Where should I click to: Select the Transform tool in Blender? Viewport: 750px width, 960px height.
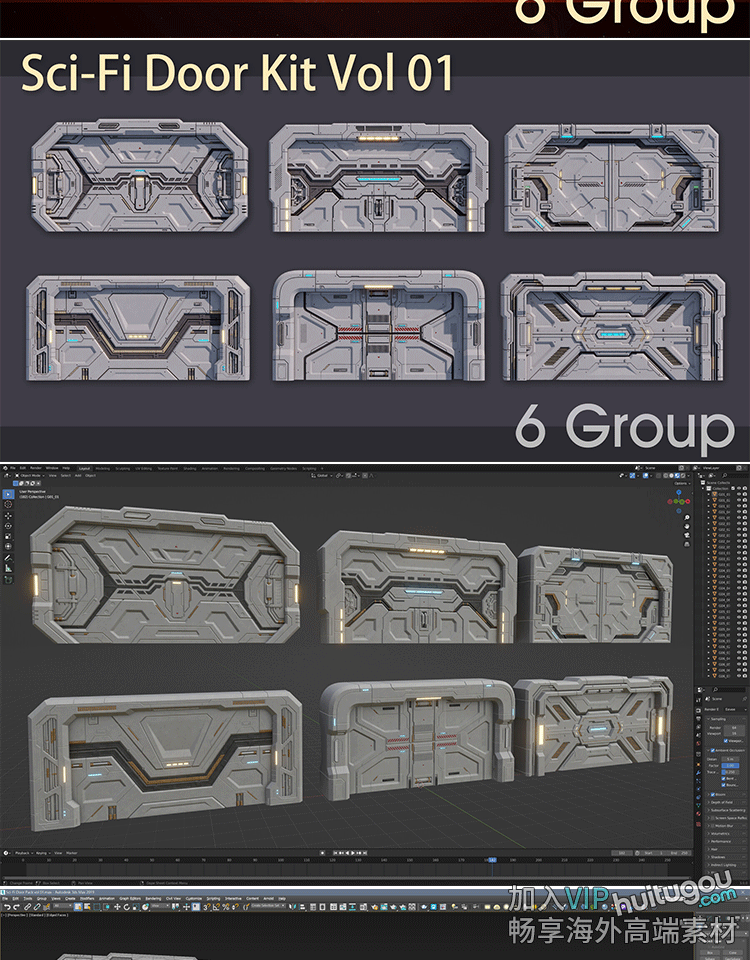[9, 546]
